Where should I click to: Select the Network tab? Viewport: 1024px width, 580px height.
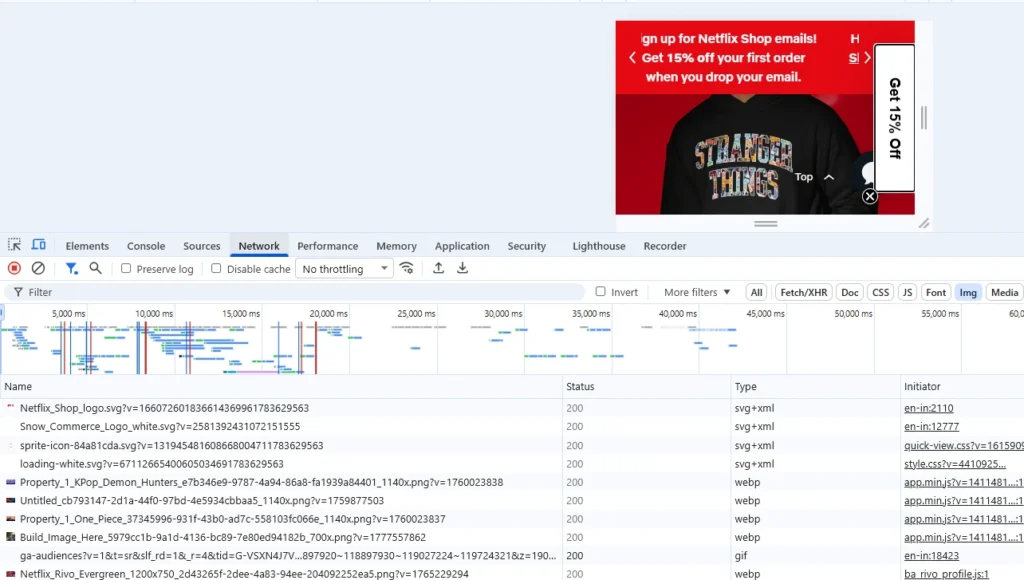click(259, 246)
